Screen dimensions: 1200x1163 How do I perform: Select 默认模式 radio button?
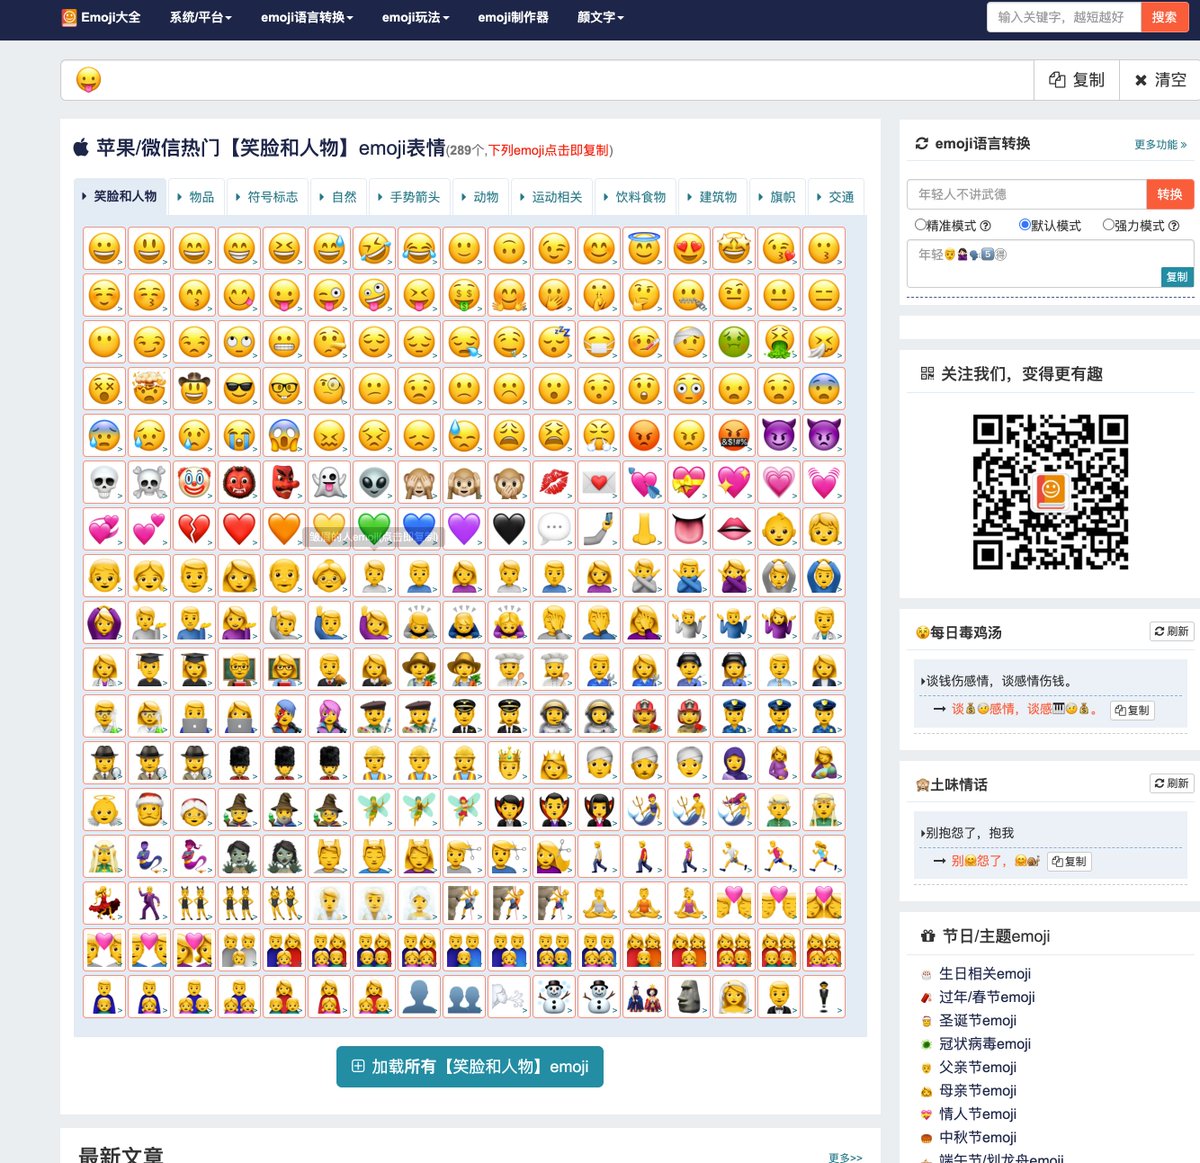[x=1024, y=225]
